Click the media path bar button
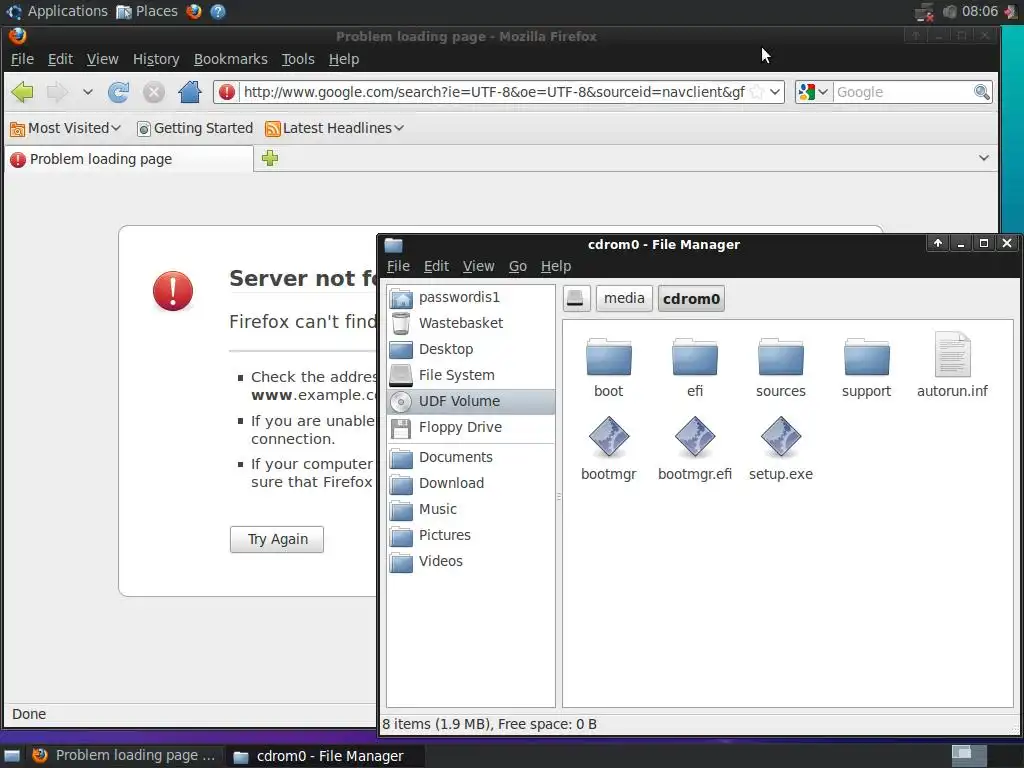Image resolution: width=1024 pixels, height=768 pixels. point(624,299)
